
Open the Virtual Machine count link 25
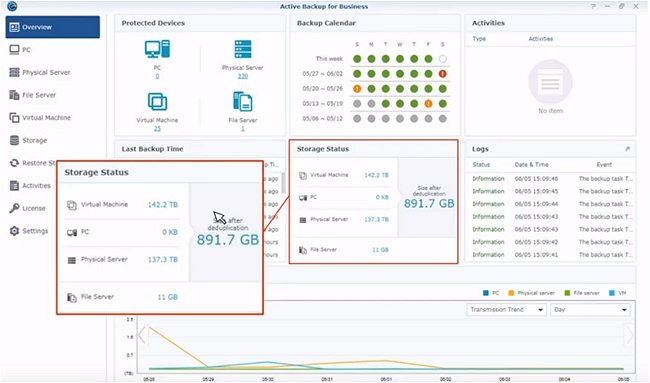point(157,129)
